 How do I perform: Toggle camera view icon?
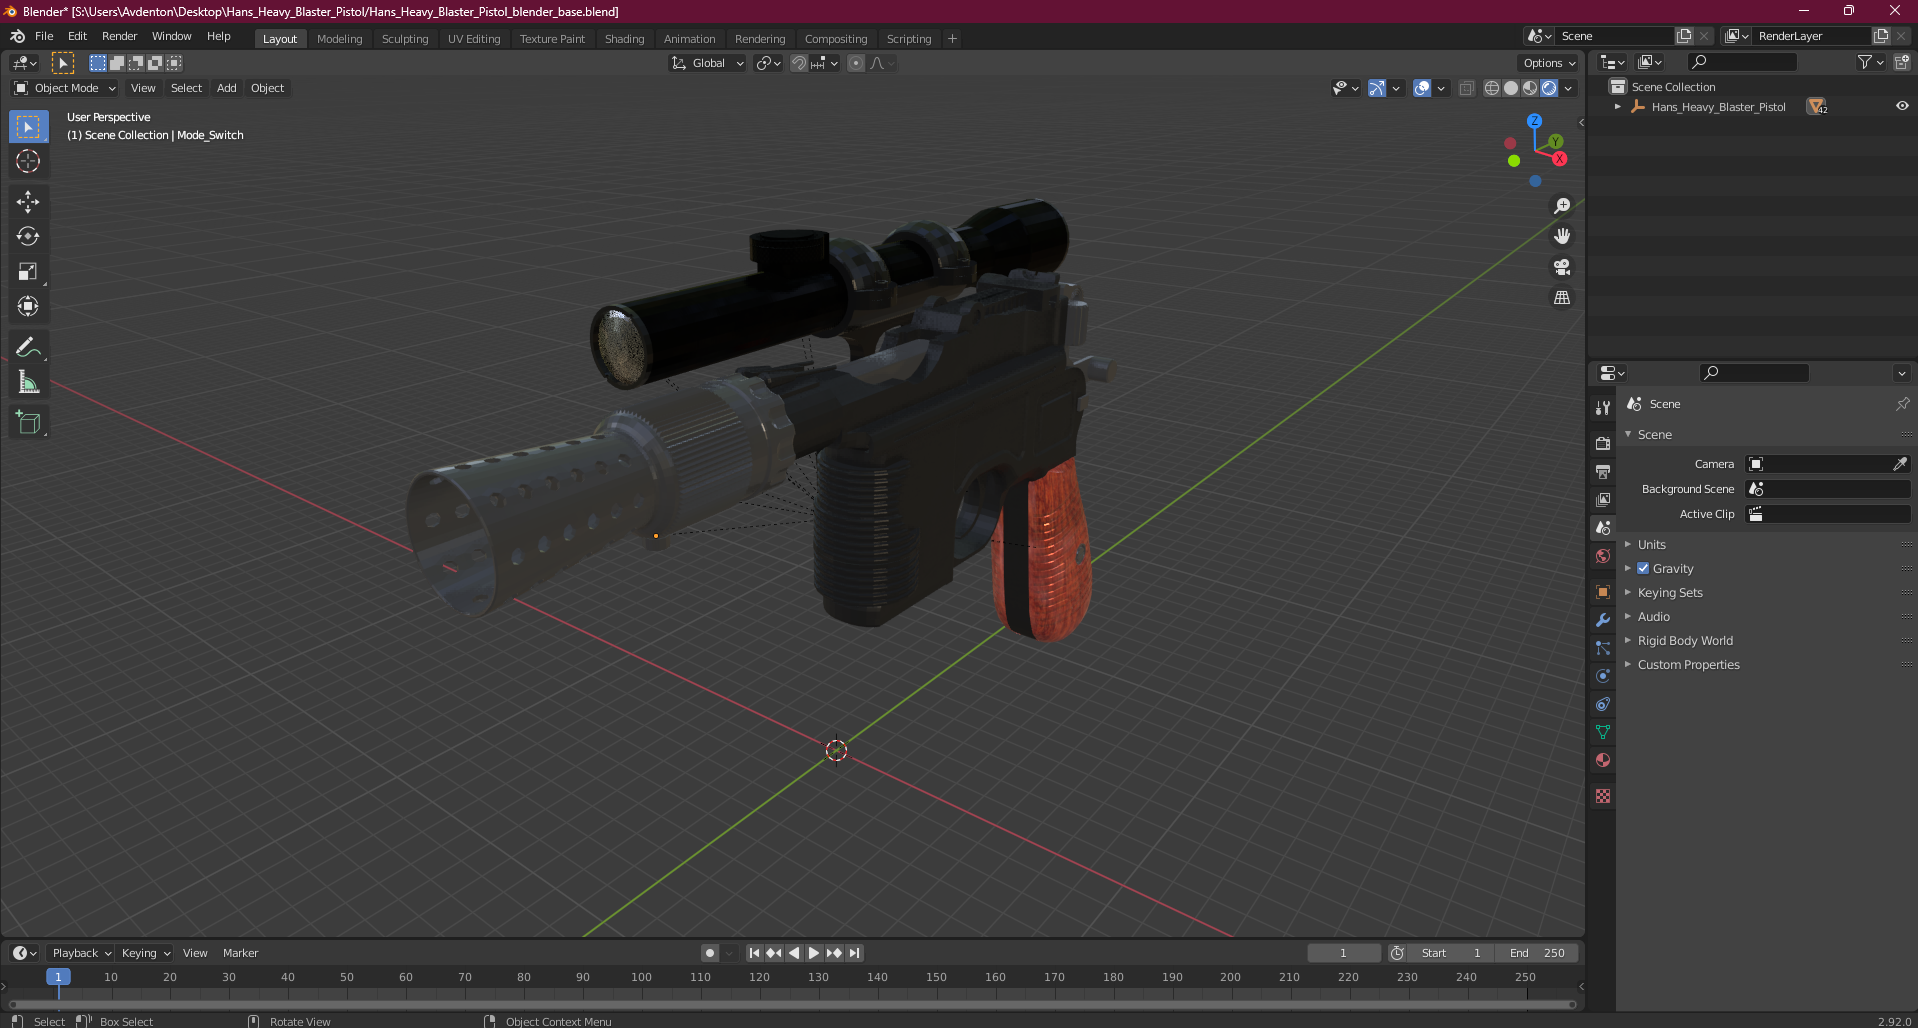pos(1562,267)
